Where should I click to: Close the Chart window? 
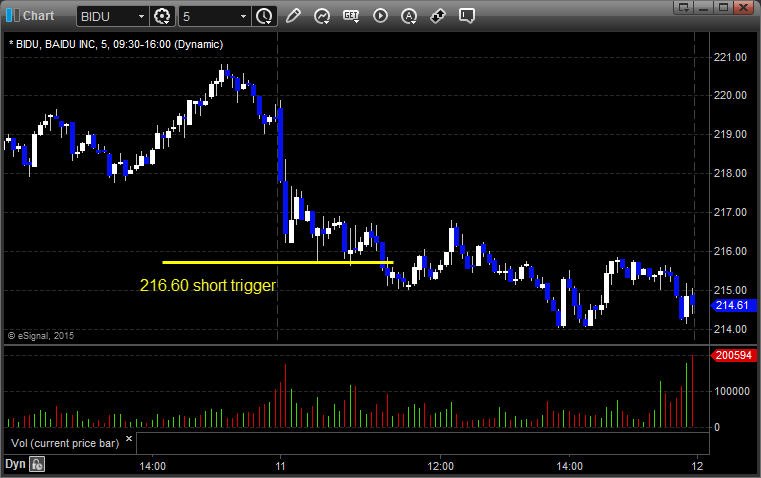(x=744, y=7)
